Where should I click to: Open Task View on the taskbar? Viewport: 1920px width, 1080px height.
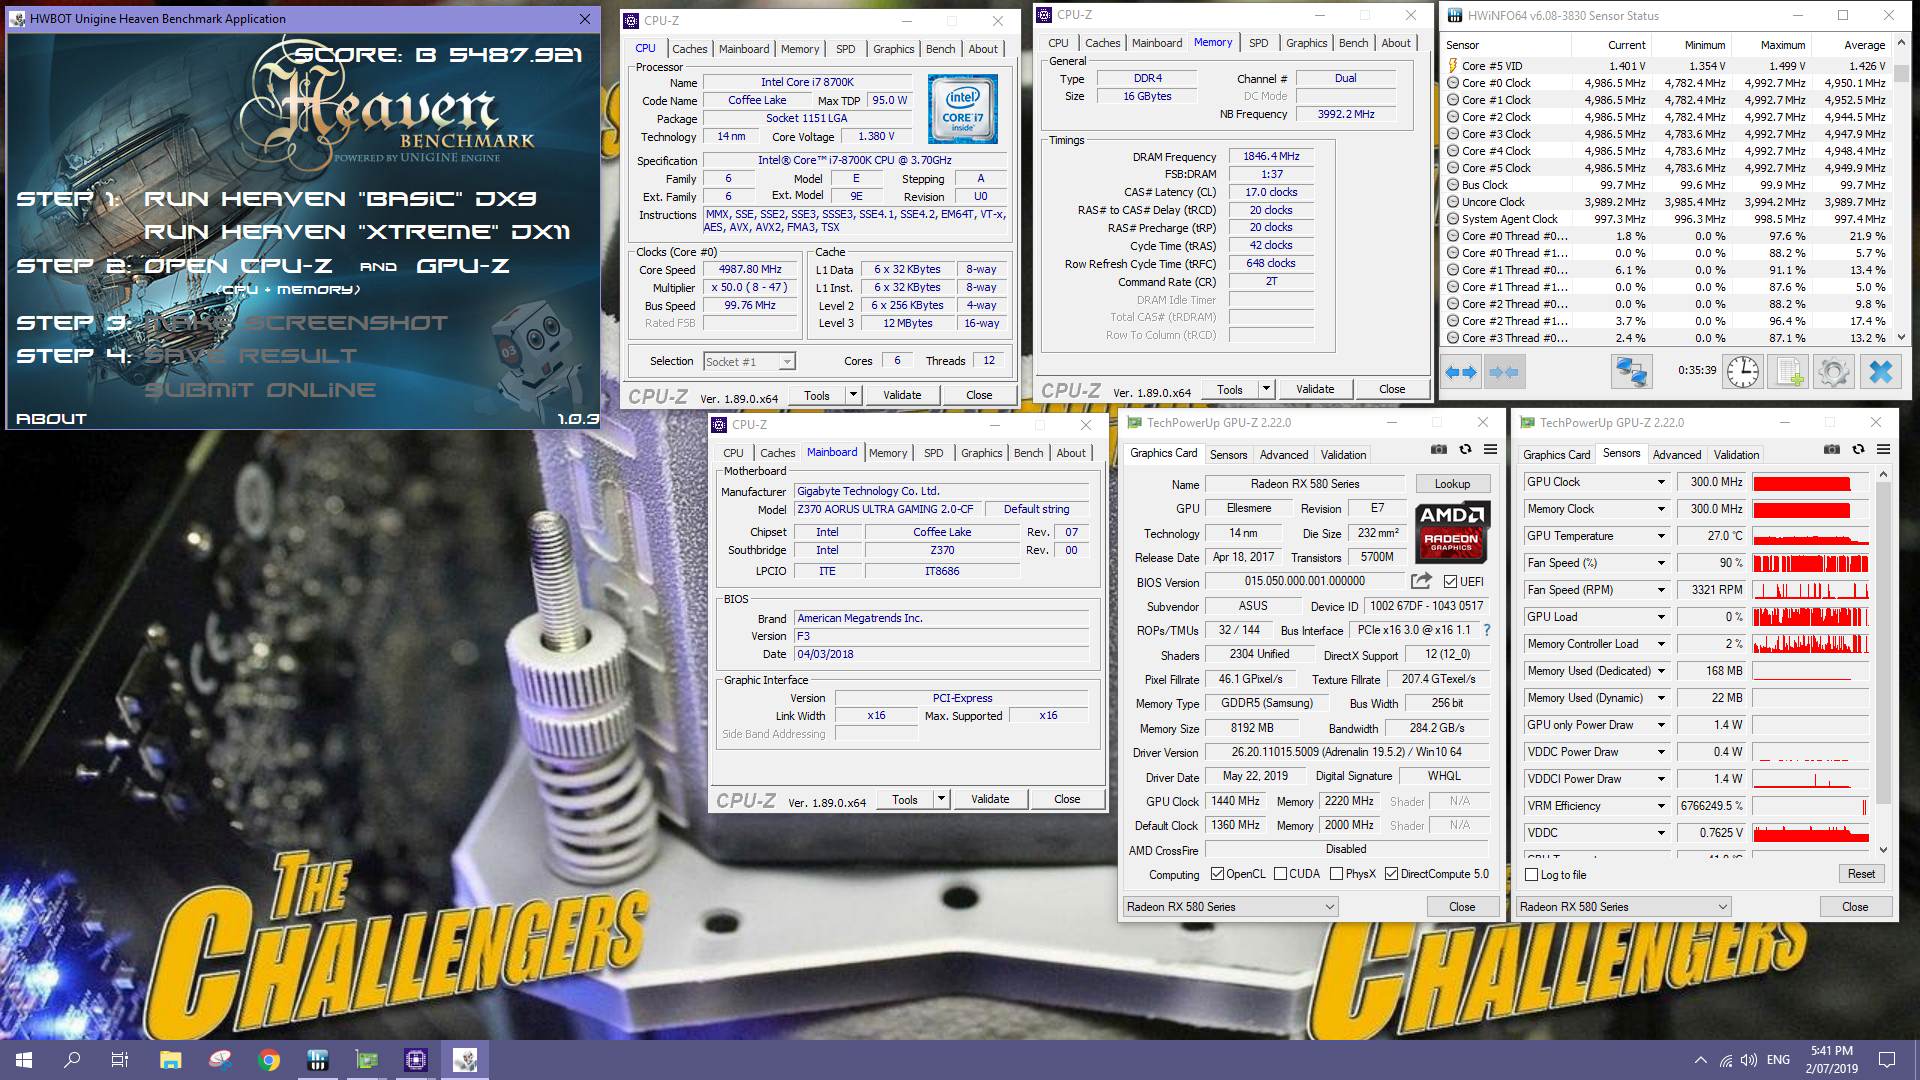pos(120,1060)
